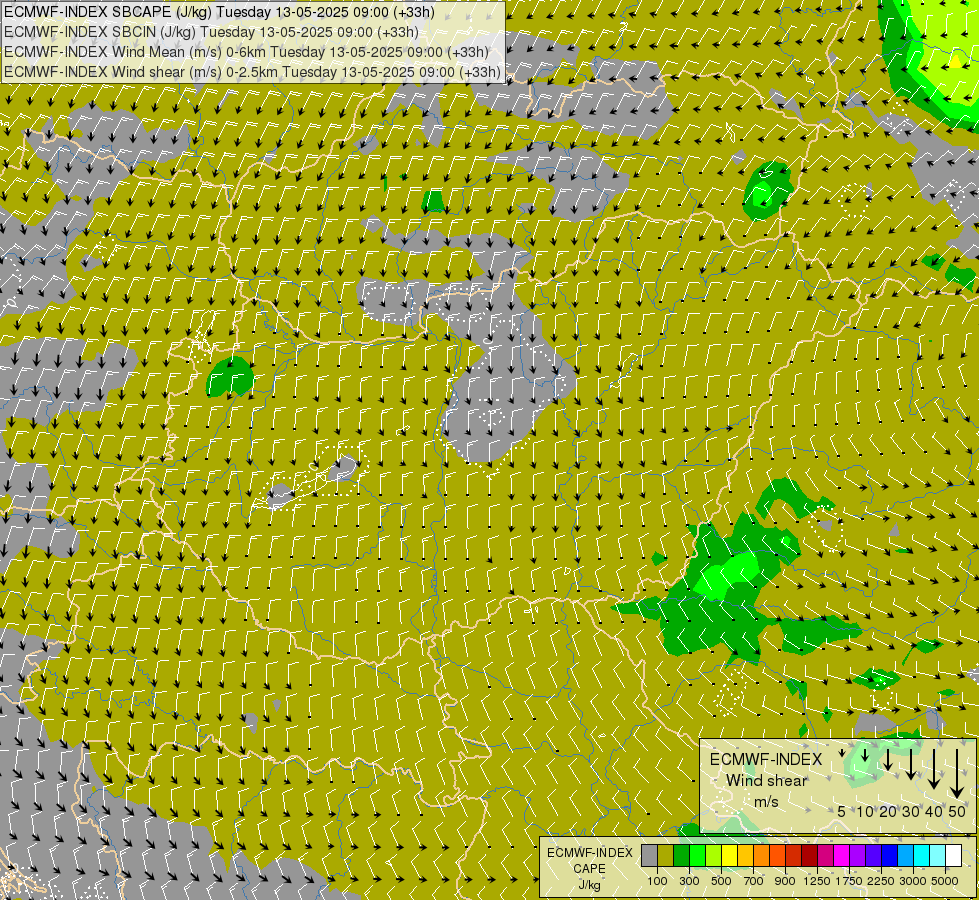Screen dimensions: 979x900
Task: Select the sky blue CAPE legend swatch
Action: (906, 856)
